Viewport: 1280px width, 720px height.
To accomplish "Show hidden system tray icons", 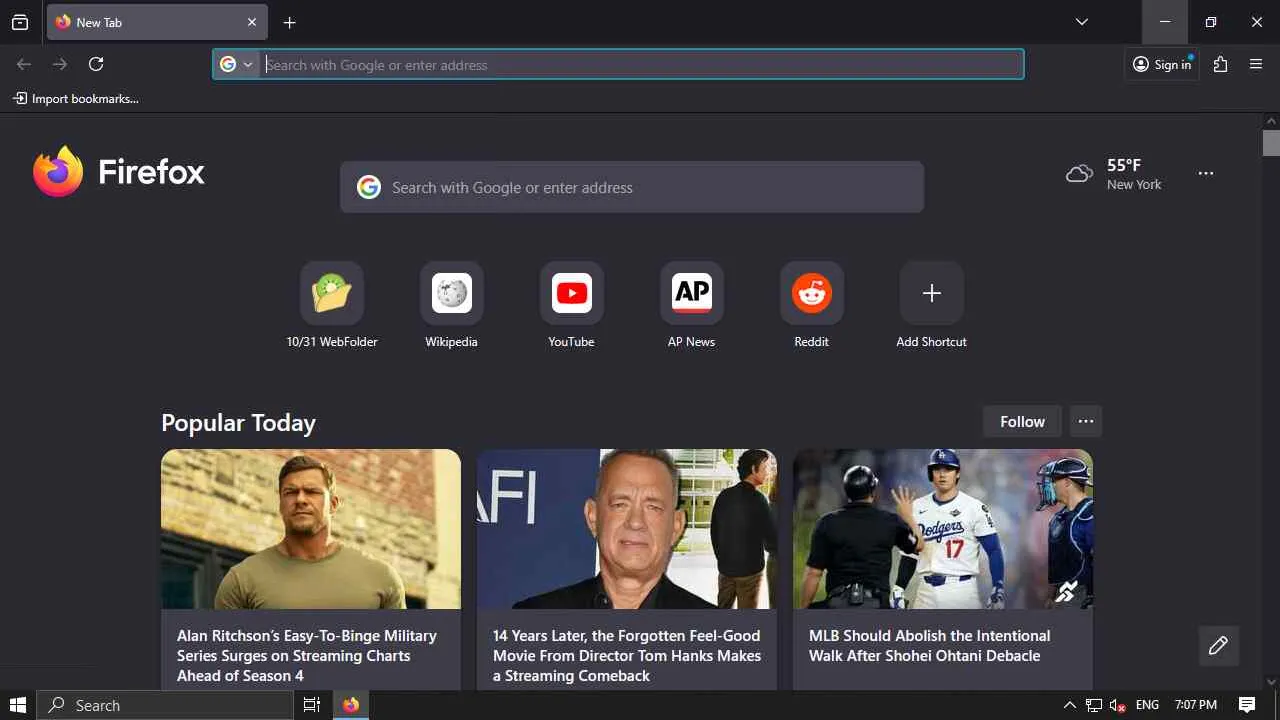I will (1070, 705).
